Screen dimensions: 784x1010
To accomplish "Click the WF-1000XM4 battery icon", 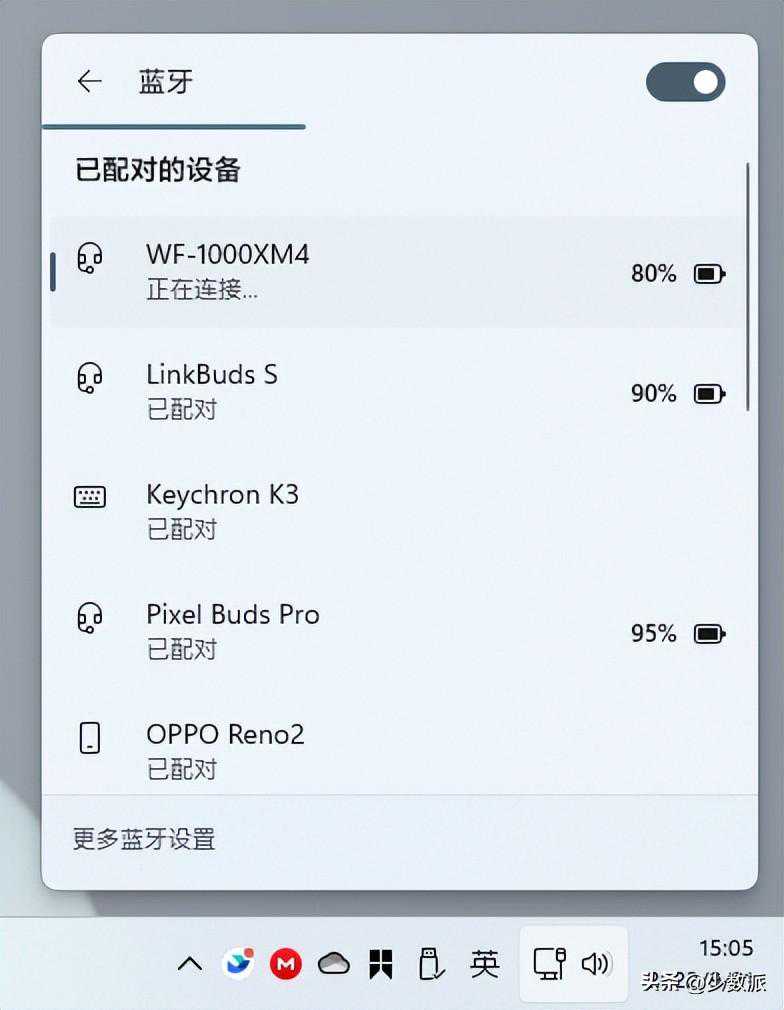I will (x=709, y=274).
